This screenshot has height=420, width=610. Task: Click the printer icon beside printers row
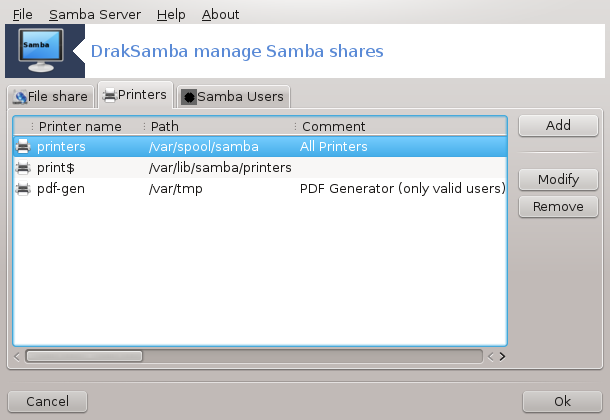coord(23,147)
